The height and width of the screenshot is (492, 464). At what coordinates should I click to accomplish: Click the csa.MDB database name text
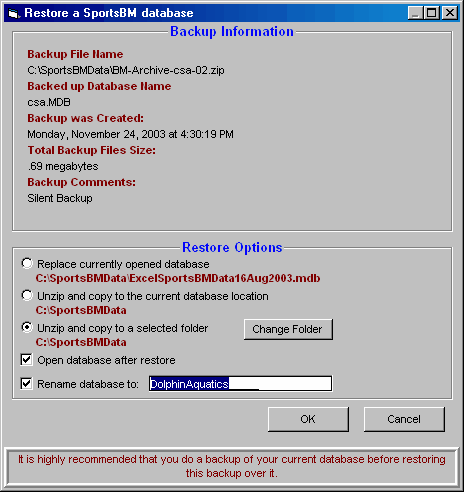pos(49,102)
